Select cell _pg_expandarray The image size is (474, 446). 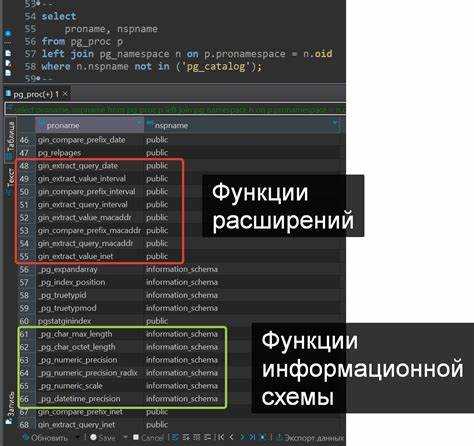[x=67, y=269]
